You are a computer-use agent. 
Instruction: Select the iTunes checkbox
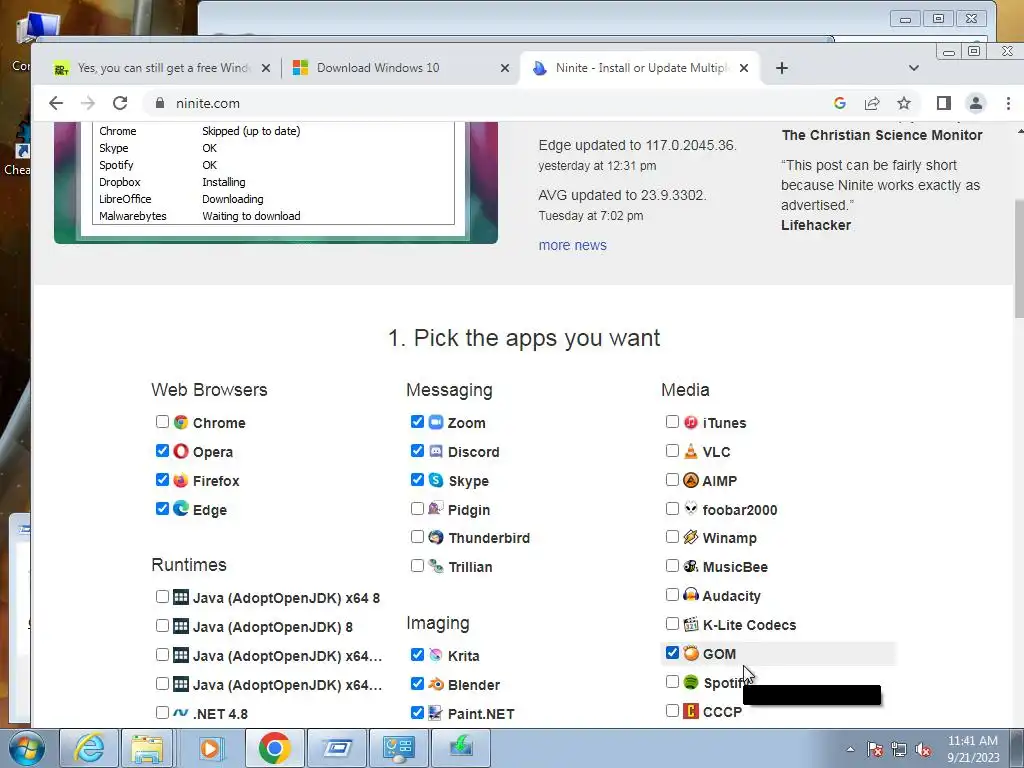pyautogui.click(x=672, y=422)
